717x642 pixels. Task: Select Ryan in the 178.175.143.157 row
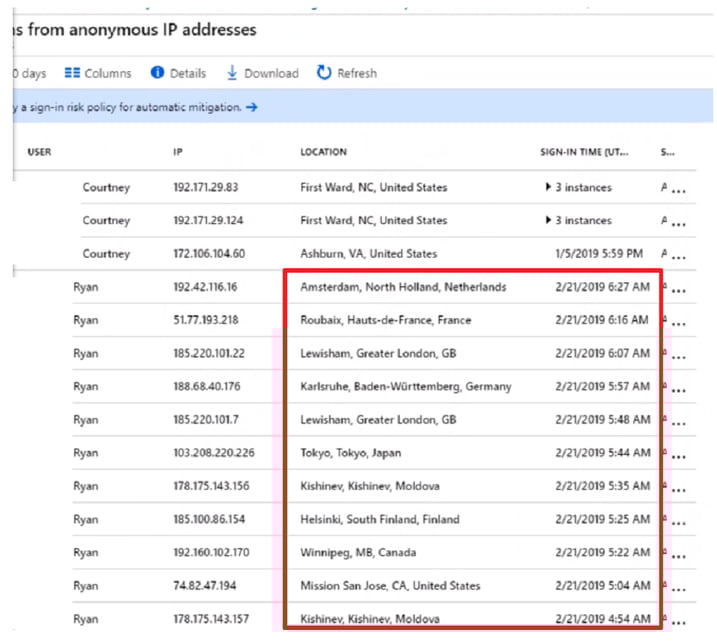[x=86, y=619]
